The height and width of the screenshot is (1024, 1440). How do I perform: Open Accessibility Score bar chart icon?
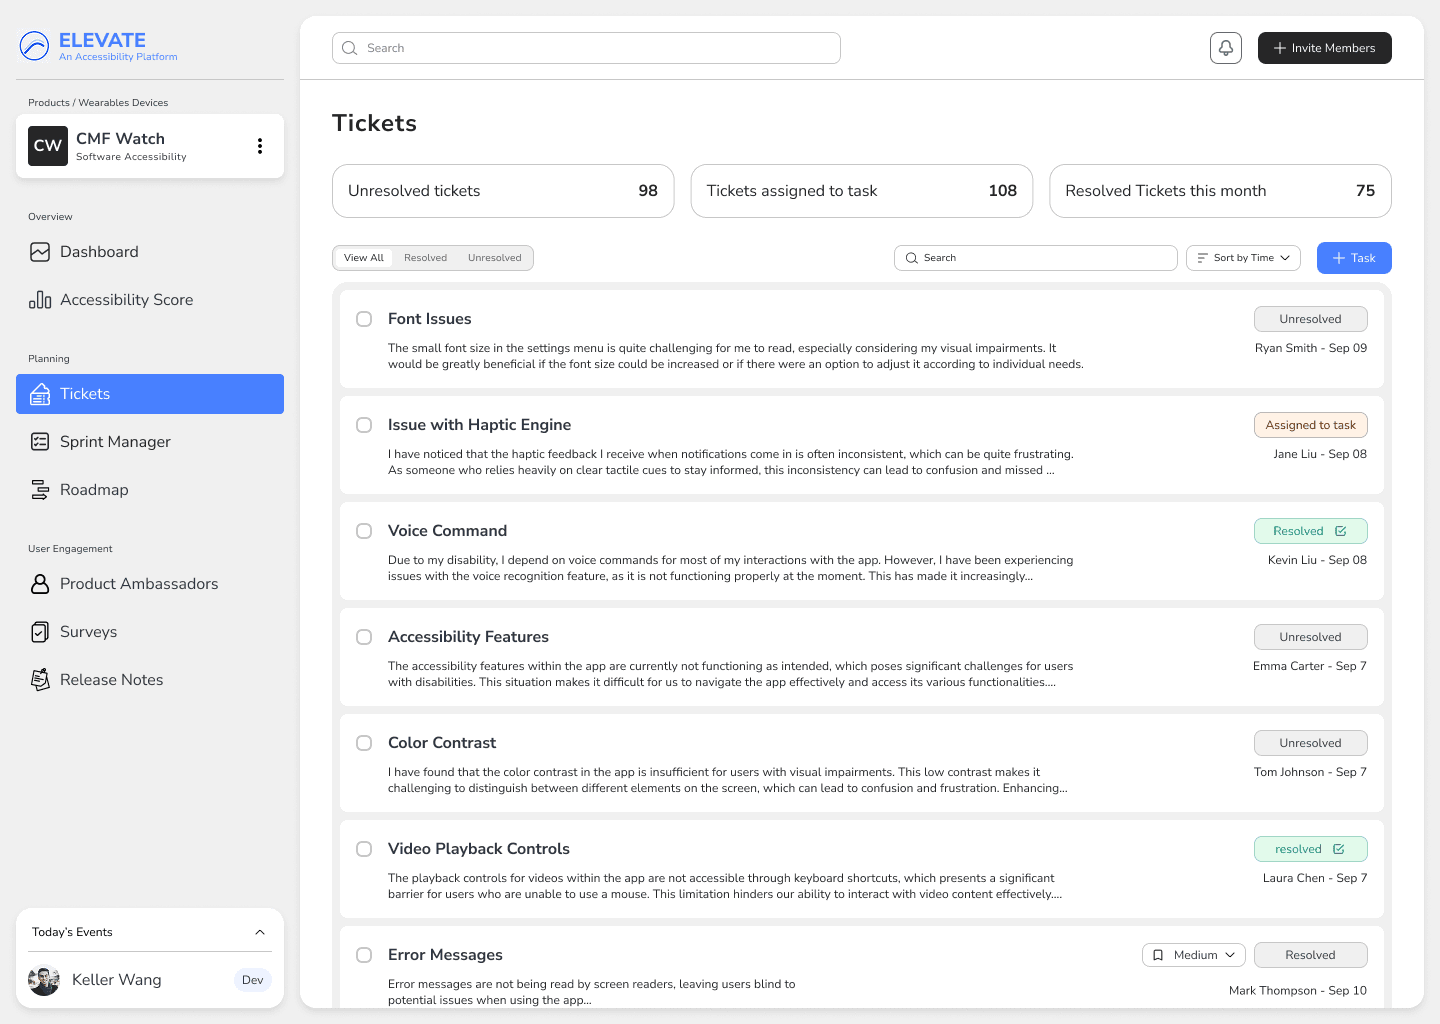click(40, 300)
